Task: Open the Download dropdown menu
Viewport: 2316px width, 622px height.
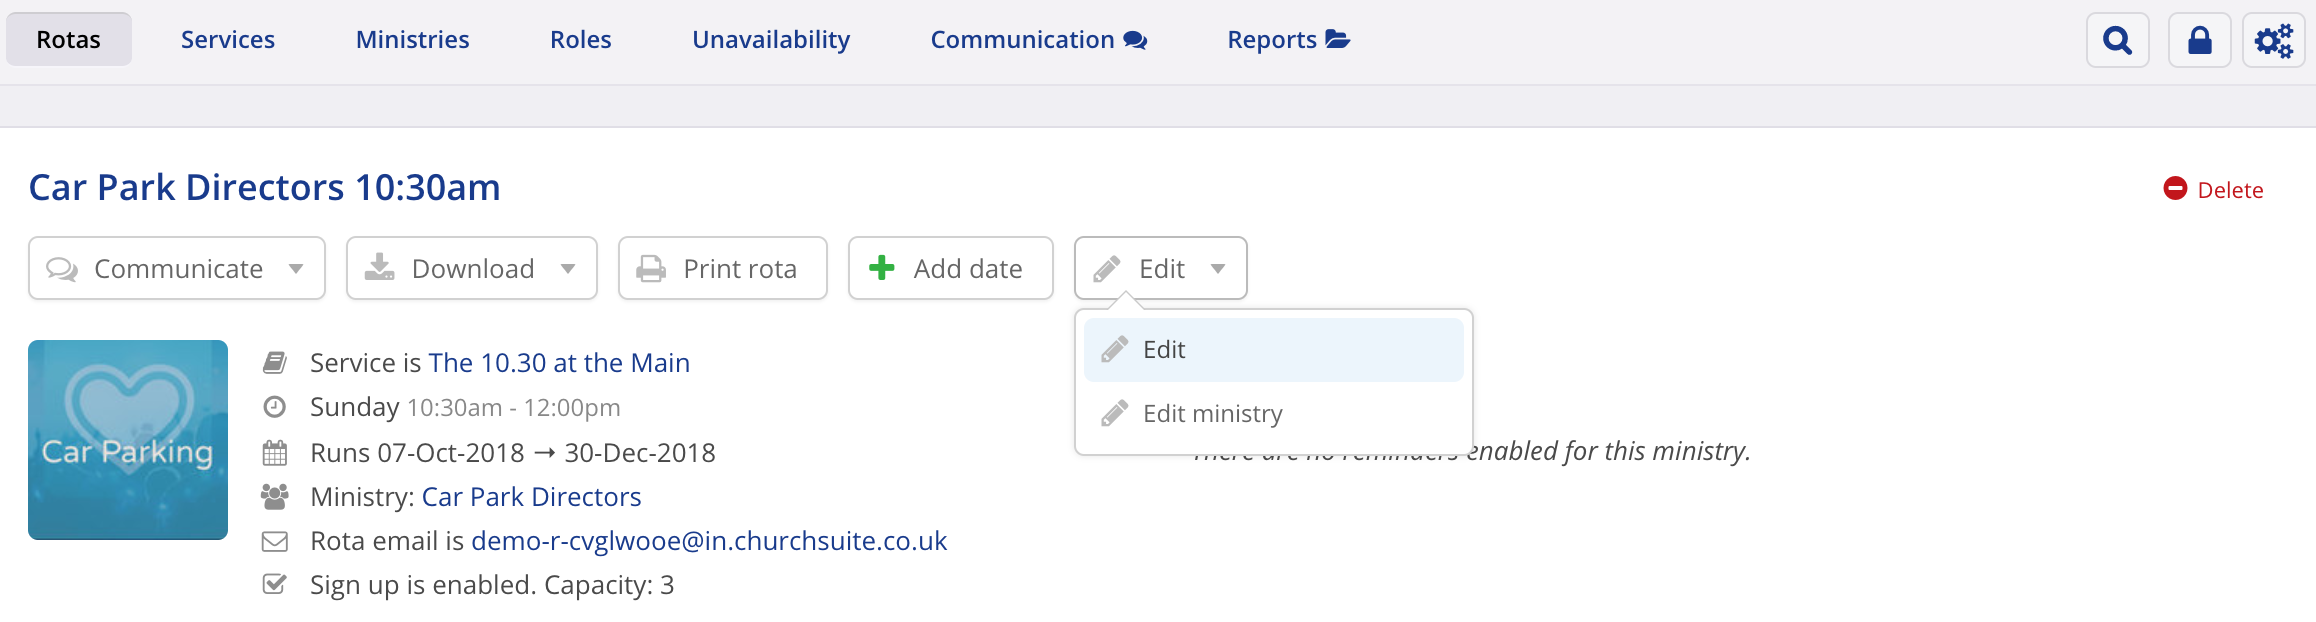Action: click(x=471, y=268)
